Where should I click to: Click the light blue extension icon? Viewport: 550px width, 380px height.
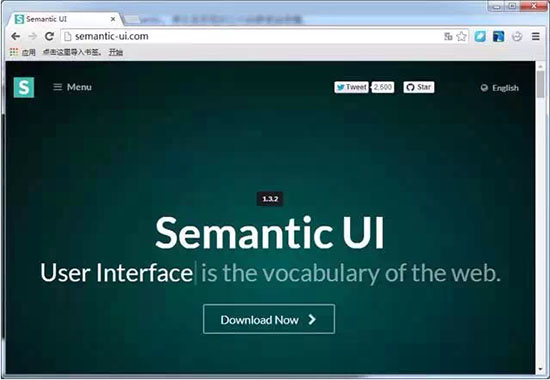[480, 36]
